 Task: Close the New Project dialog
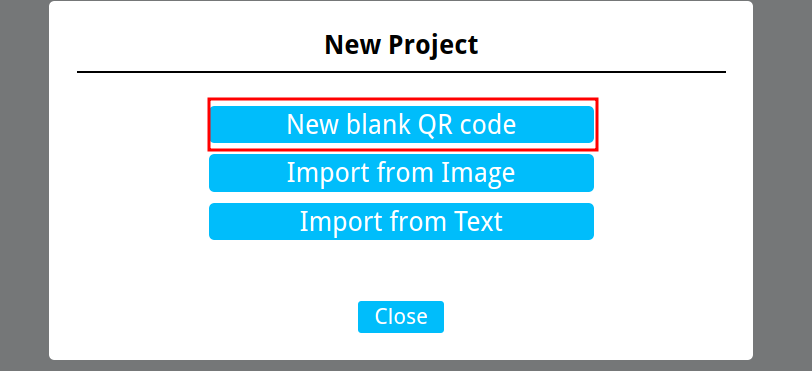tap(401, 317)
